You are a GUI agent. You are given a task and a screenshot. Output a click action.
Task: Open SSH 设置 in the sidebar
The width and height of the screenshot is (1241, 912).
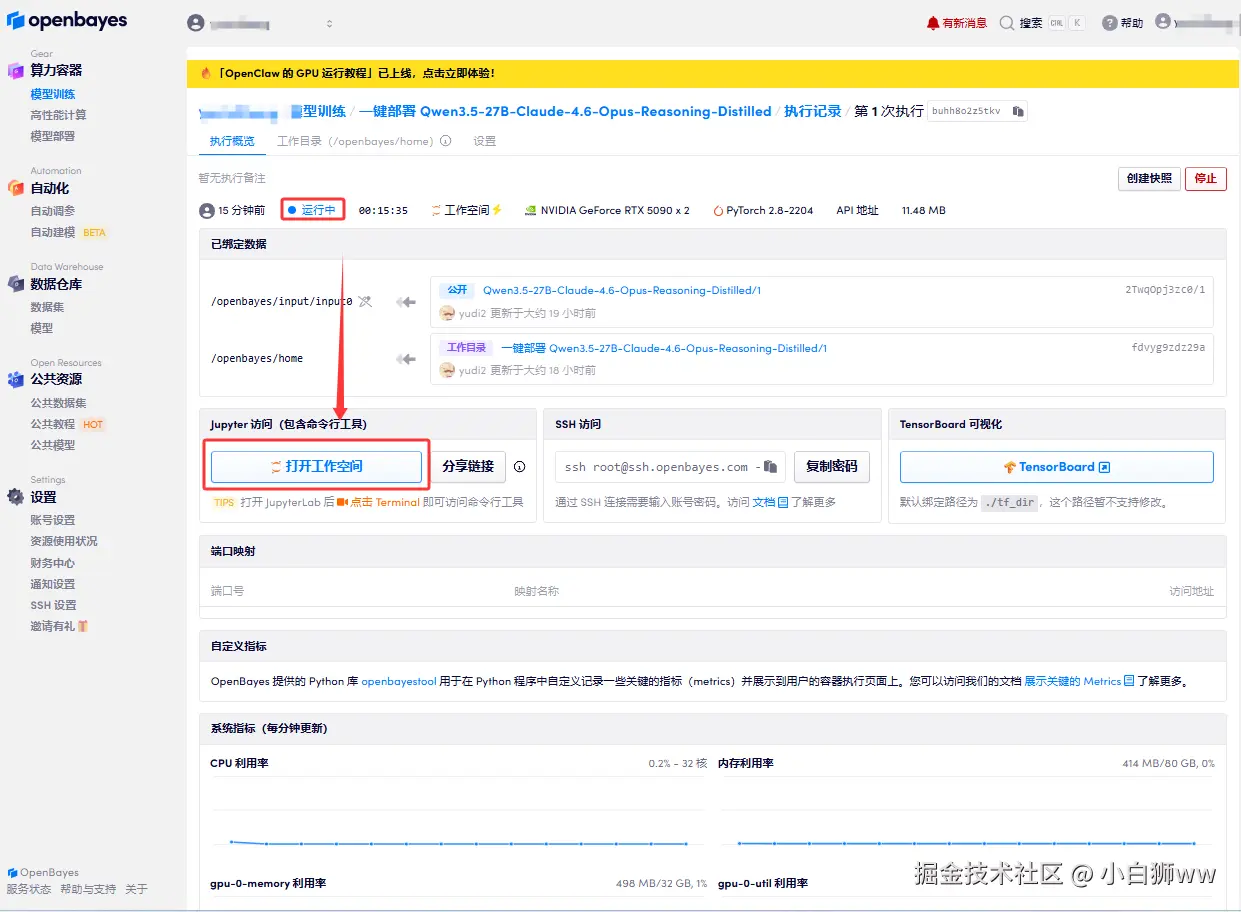tap(53, 605)
